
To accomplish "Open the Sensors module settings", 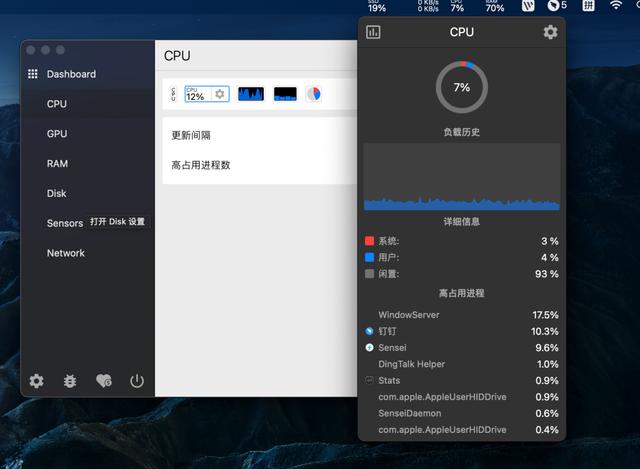I will (65, 223).
